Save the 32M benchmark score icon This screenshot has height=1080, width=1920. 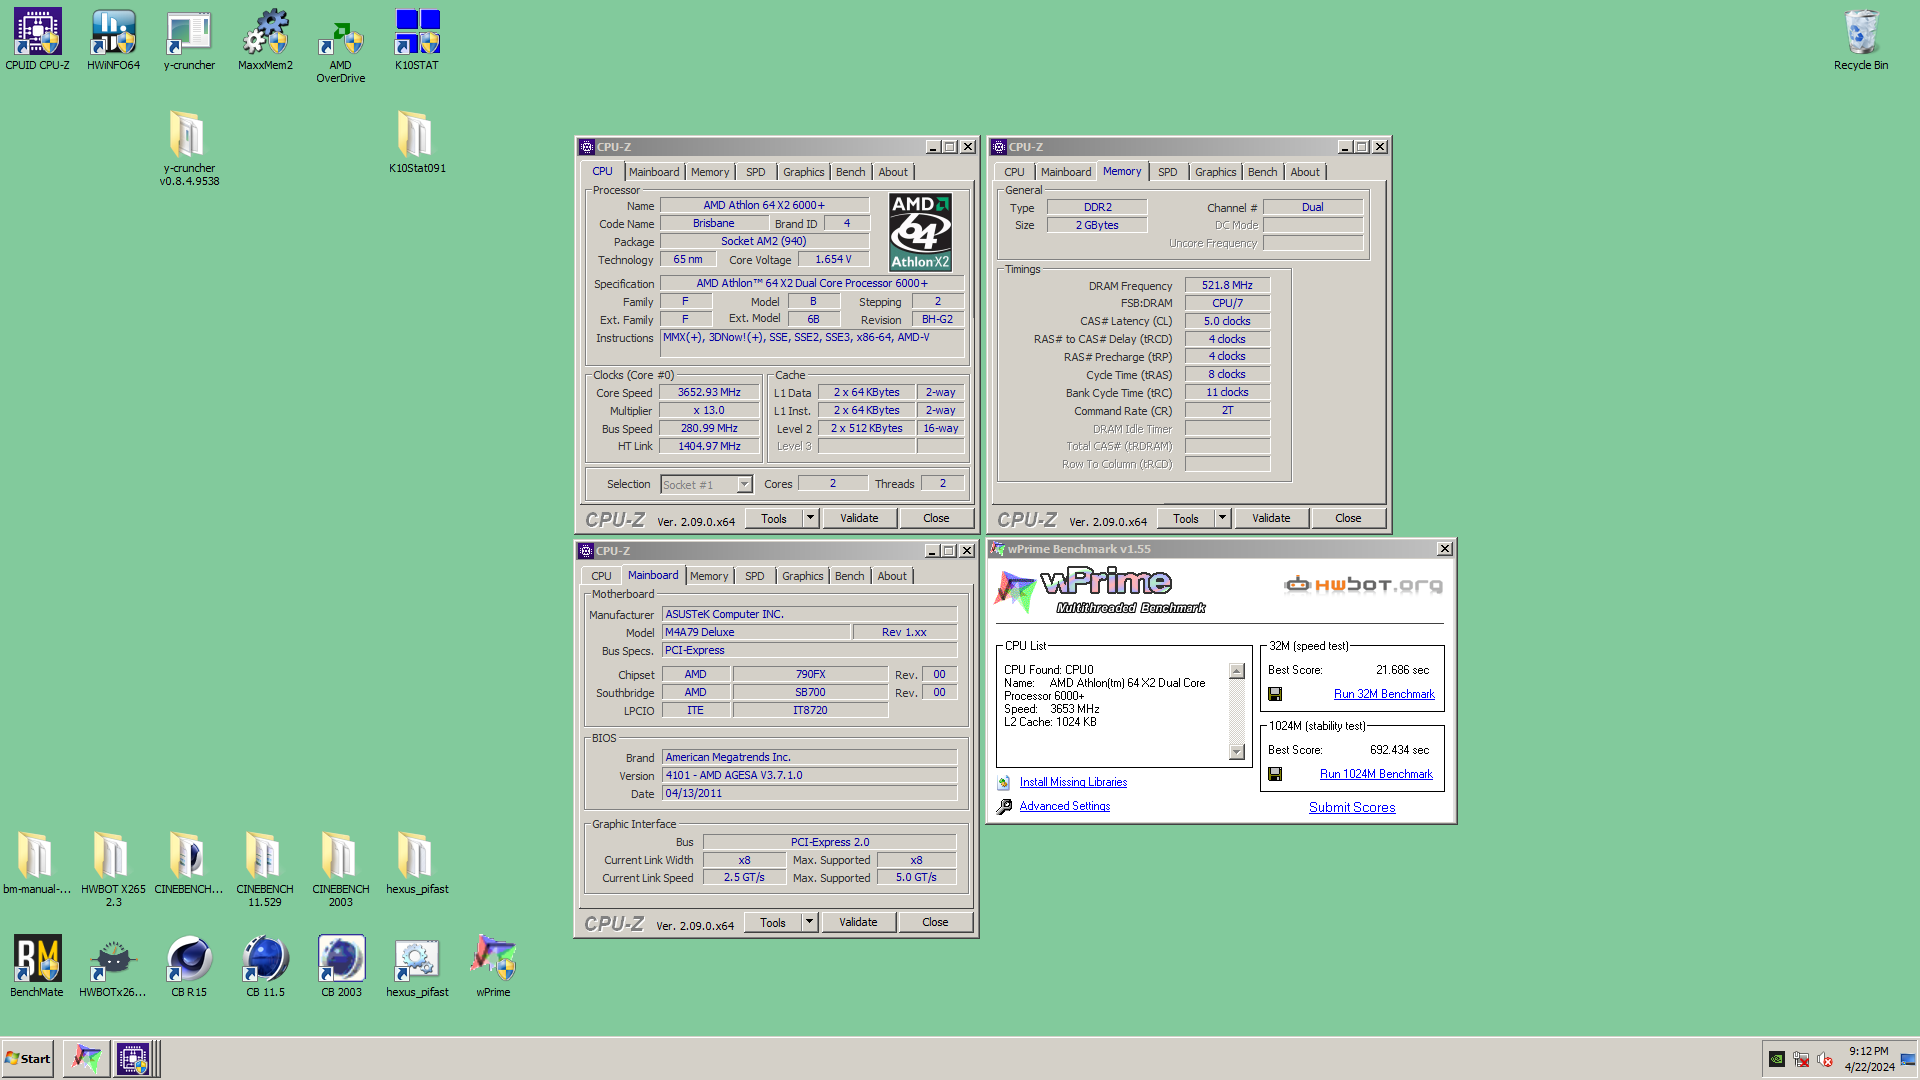point(1275,694)
